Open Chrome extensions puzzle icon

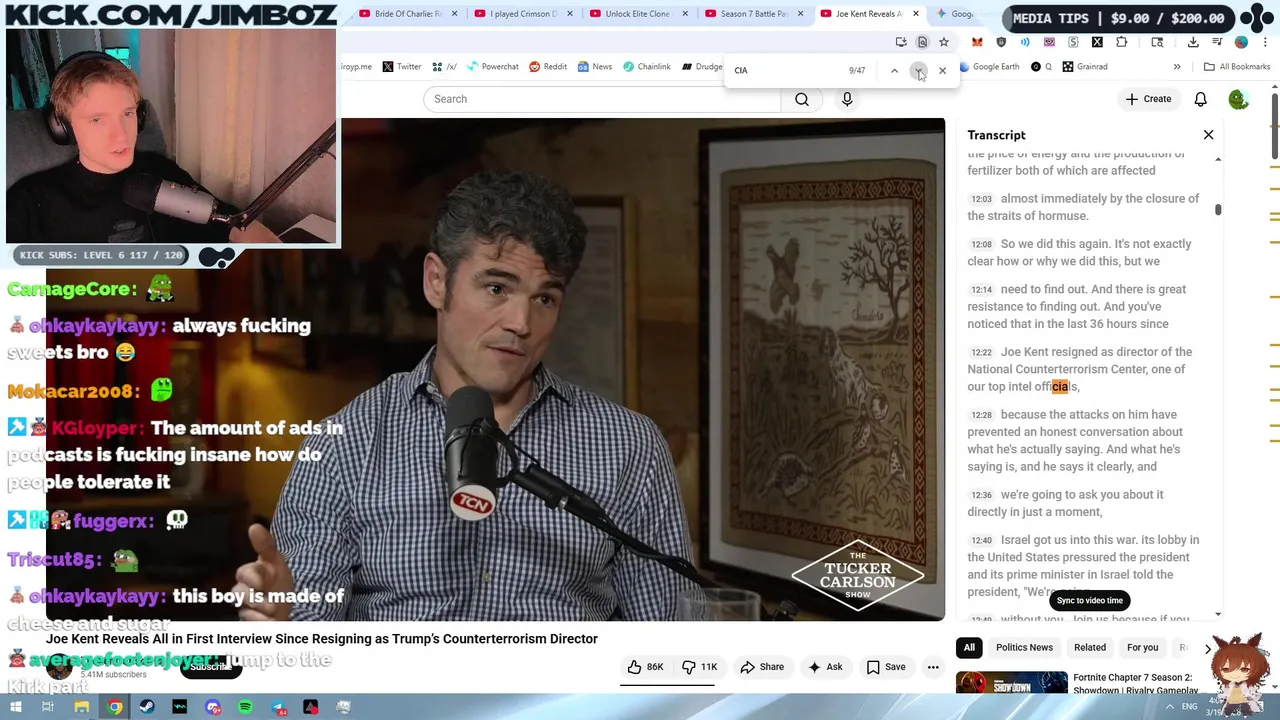pyautogui.click(x=1121, y=42)
